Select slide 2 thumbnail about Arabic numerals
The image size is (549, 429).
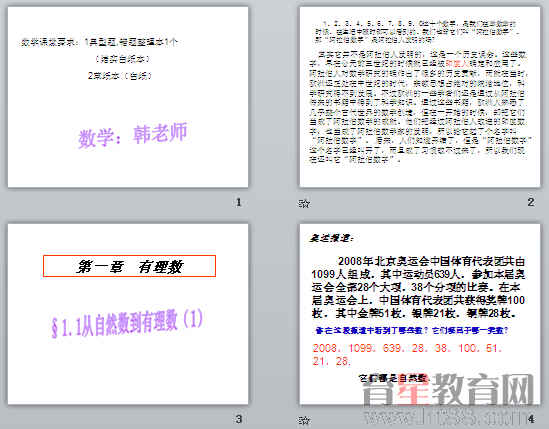[x=420, y=97]
